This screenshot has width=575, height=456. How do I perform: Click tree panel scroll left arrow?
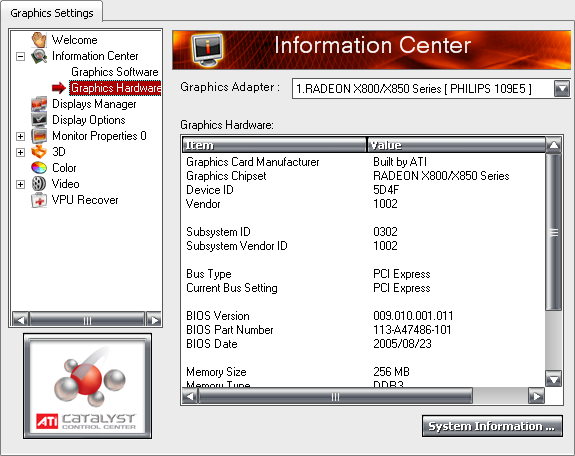tap(21, 320)
